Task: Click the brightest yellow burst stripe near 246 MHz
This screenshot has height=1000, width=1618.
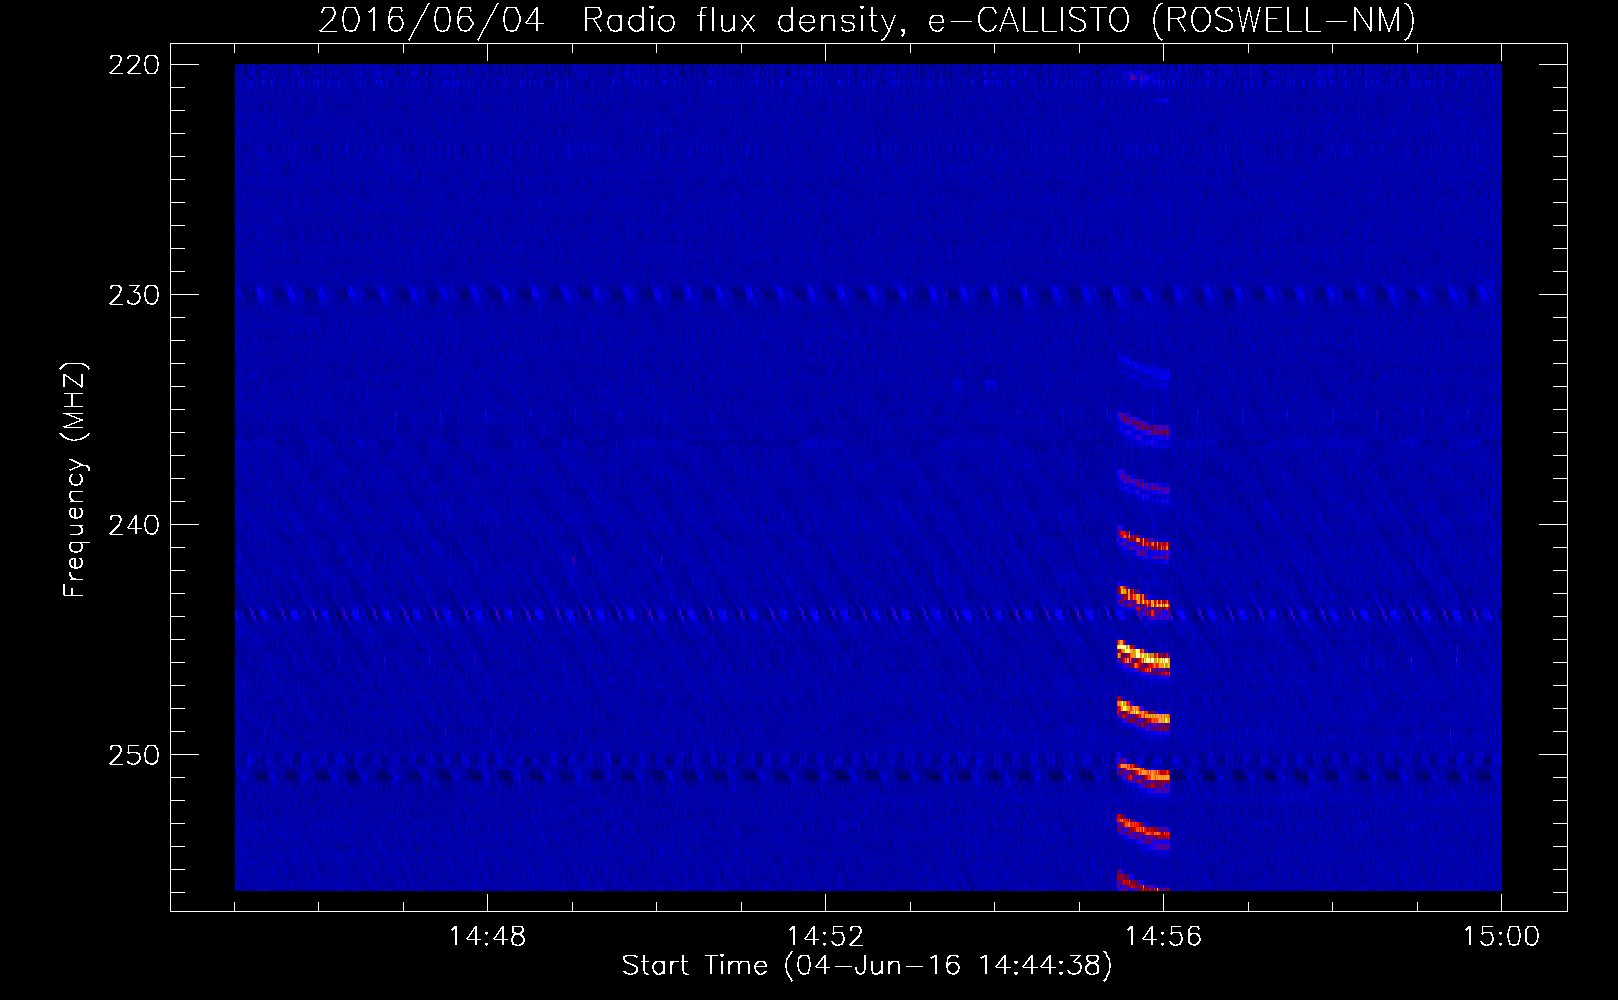Action: tap(1143, 657)
